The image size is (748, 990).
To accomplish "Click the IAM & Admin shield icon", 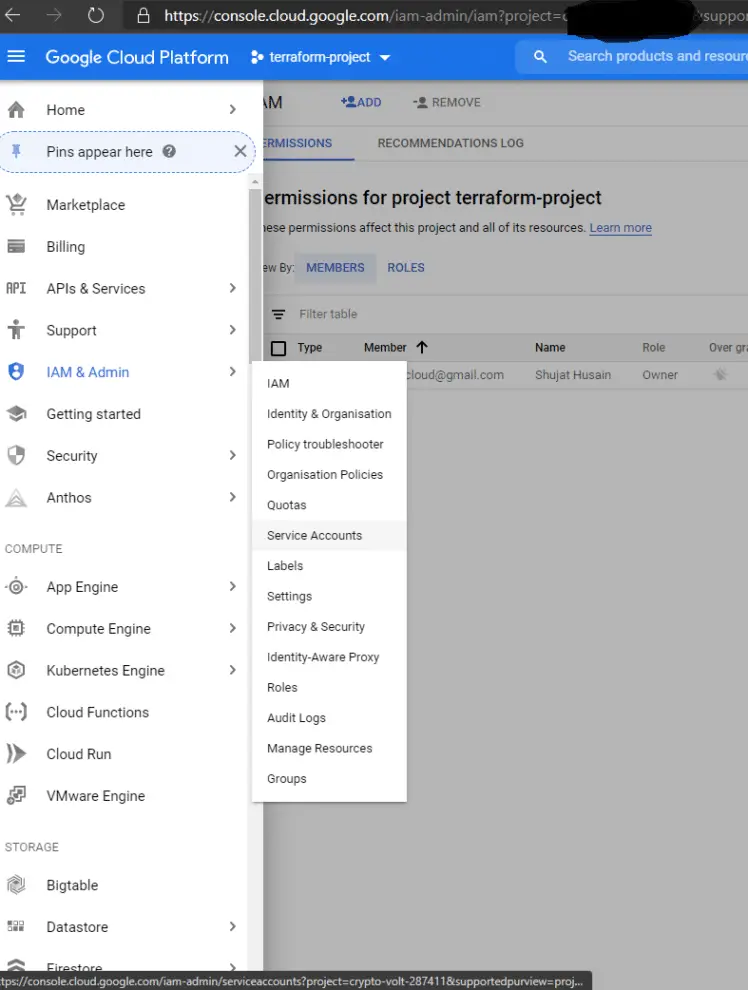I will (x=16, y=371).
